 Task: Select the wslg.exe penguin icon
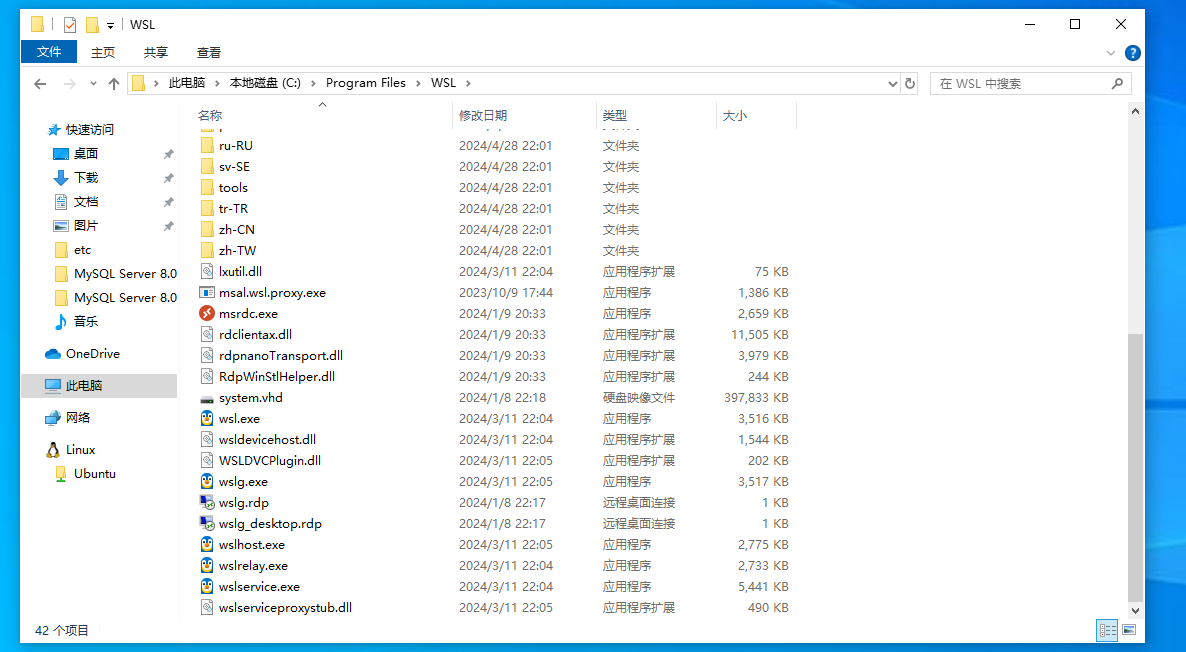pos(207,481)
